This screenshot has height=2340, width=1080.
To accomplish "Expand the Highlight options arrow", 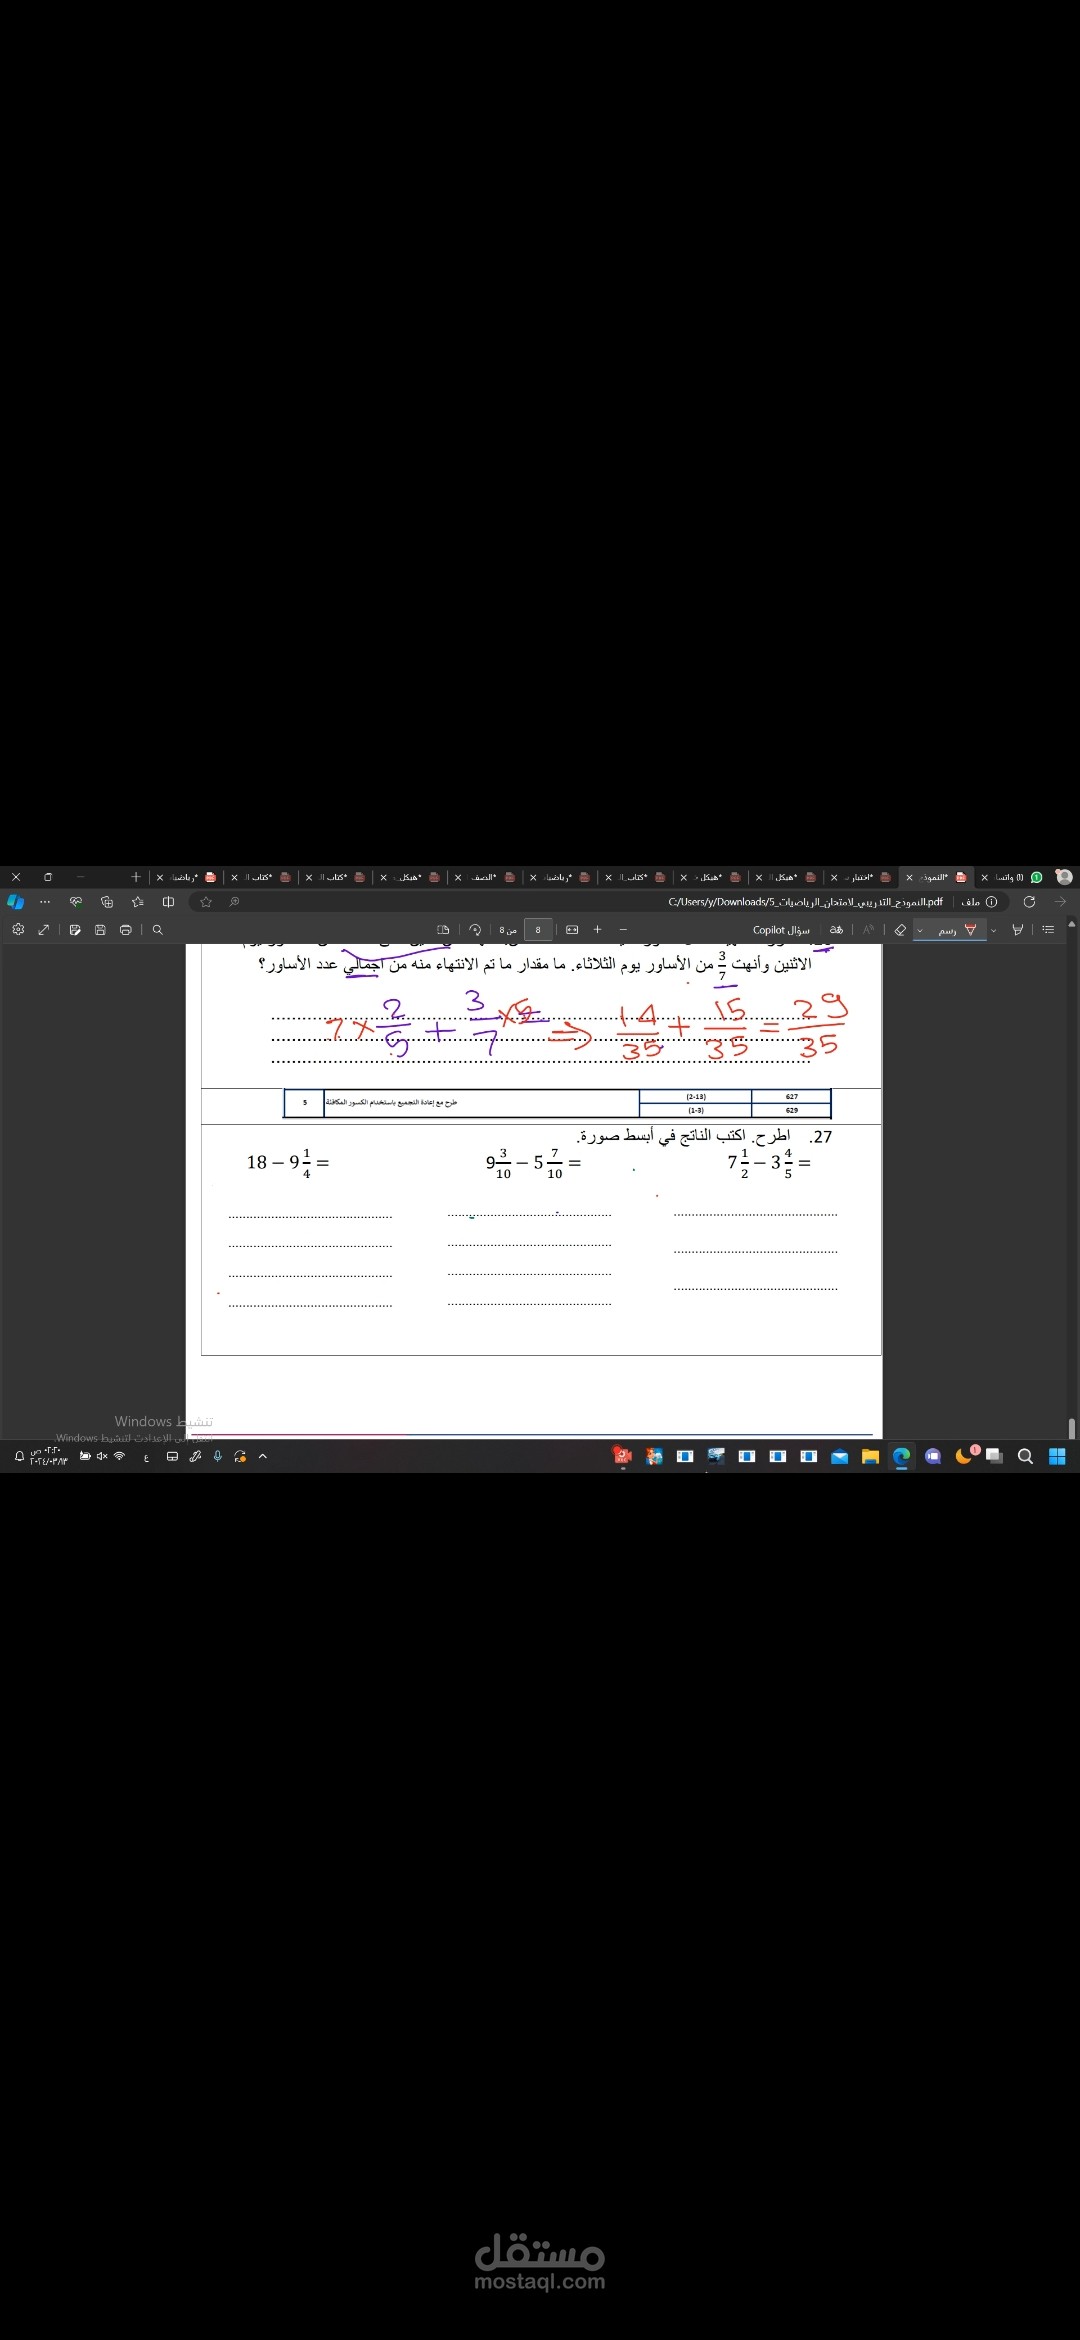I will (x=993, y=930).
